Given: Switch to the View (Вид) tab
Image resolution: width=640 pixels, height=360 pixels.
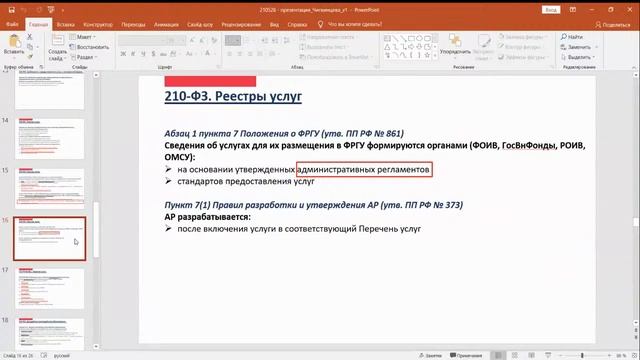Looking at the screenshot, I should [274, 24].
